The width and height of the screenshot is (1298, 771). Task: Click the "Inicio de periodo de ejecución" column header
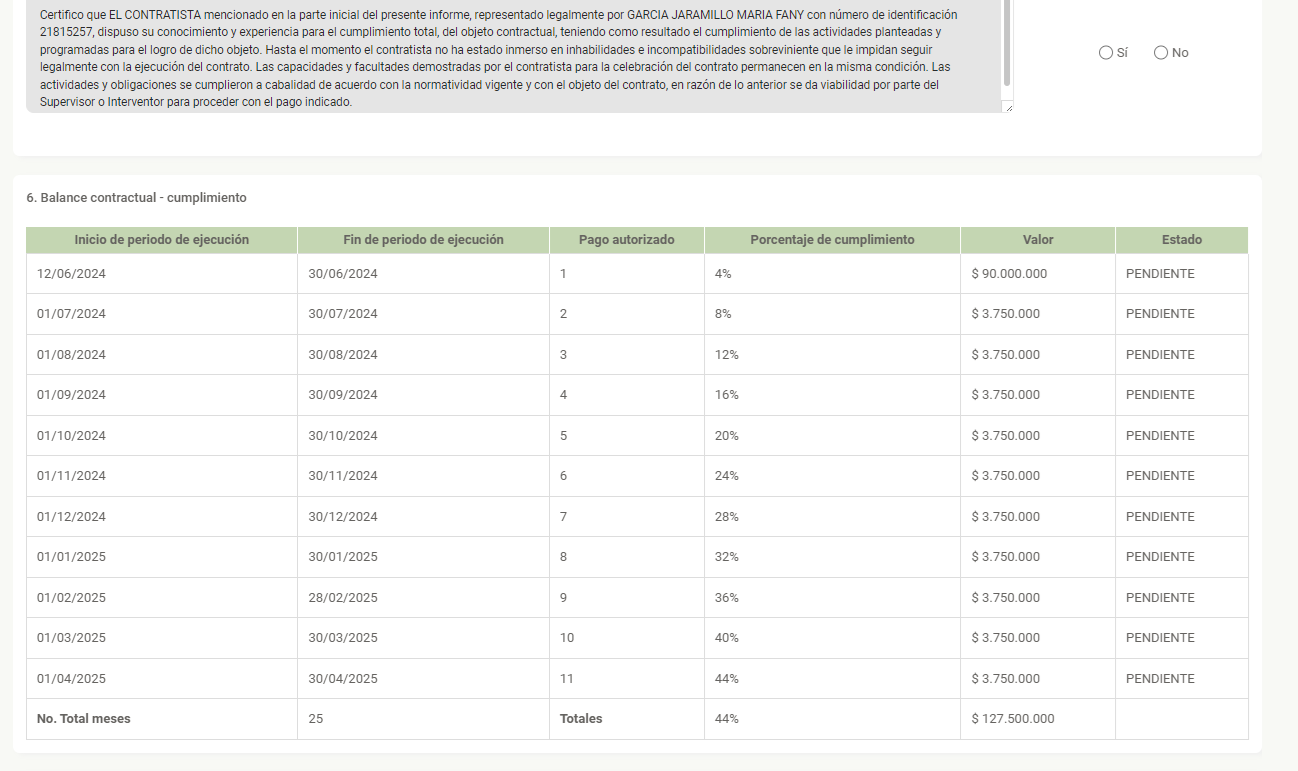click(162, 240)
